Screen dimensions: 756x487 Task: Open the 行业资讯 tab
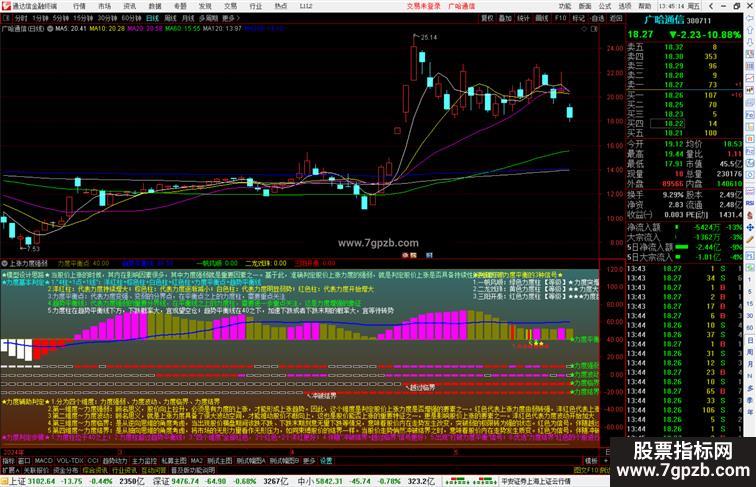(x=124, y=470)
